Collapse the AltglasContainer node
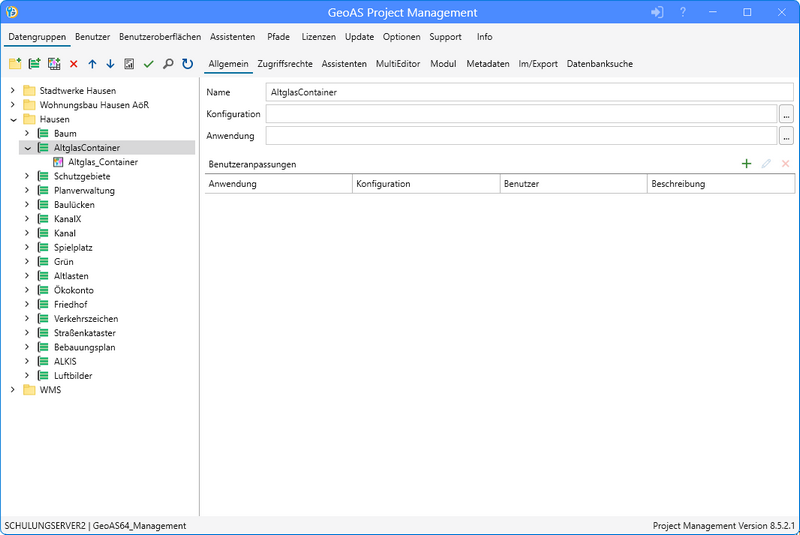The height and width of the screenshot is (535, 800). click(27, 148)
